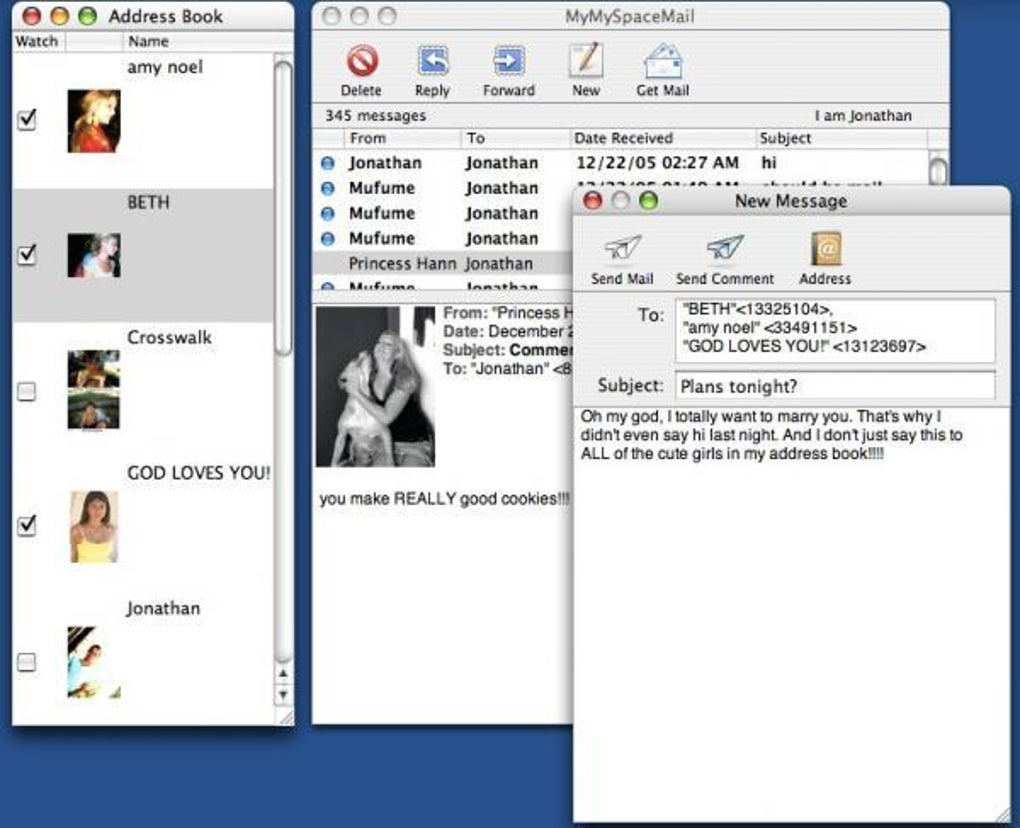Click GOD LOVES YOU! contact name
Screen dimensions: 1020x828
tap(198, 473)
